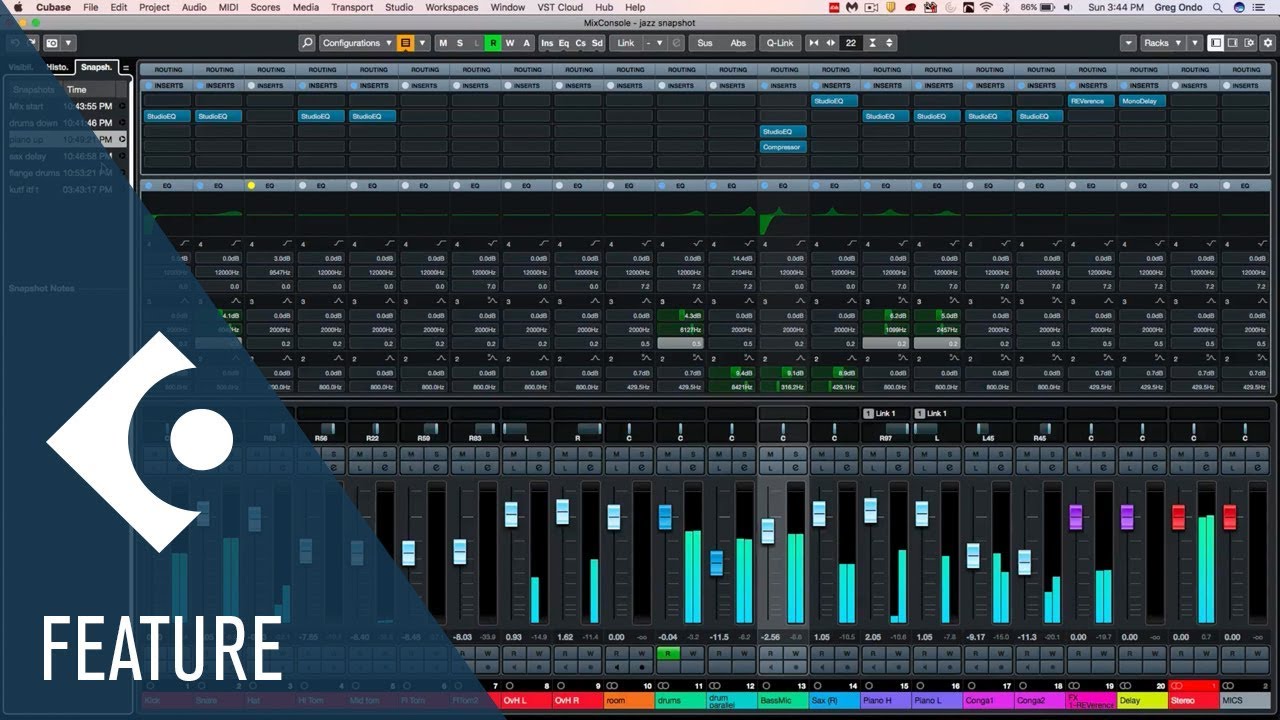Viewport: 1280px width, 720px height.
Task: Expand arrow next to yellow filter icon
Action: pyautogui.click(x=422, y=43)
